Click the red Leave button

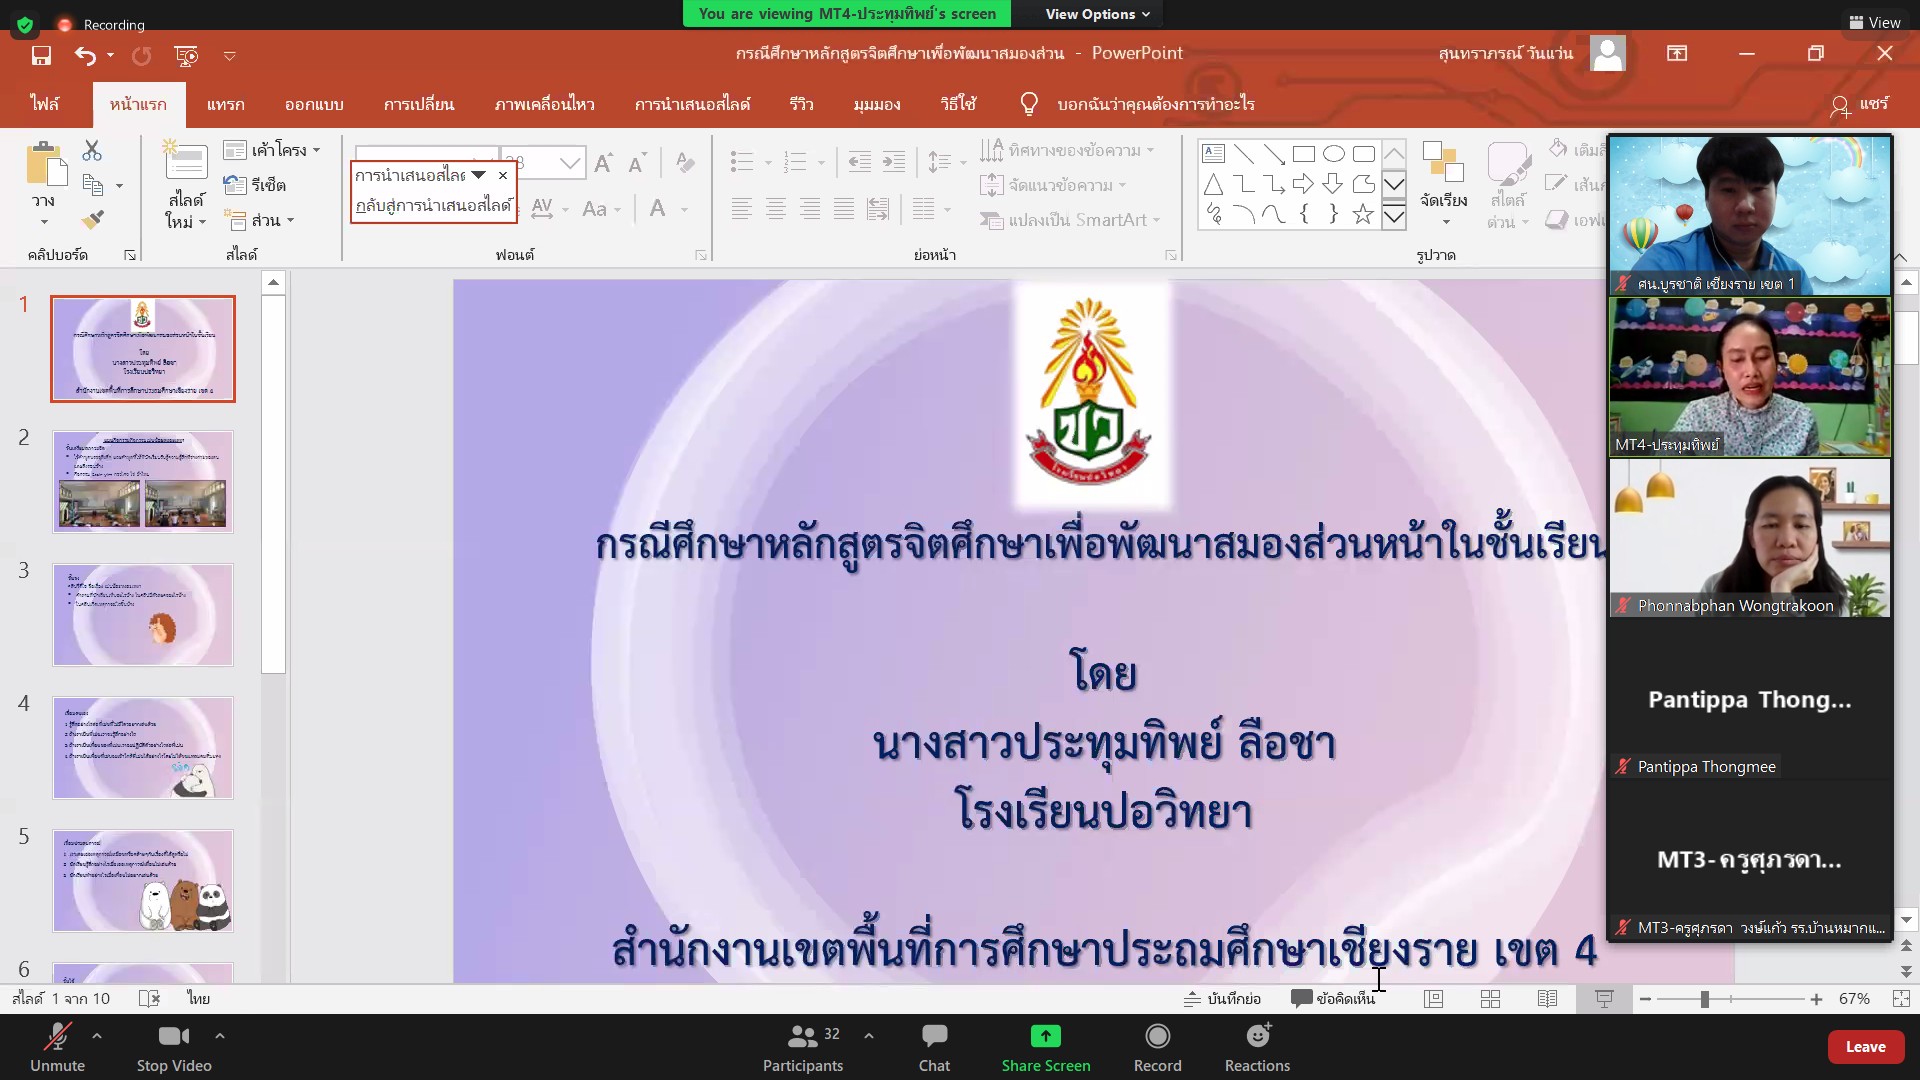click(x=1865, y=1046)
